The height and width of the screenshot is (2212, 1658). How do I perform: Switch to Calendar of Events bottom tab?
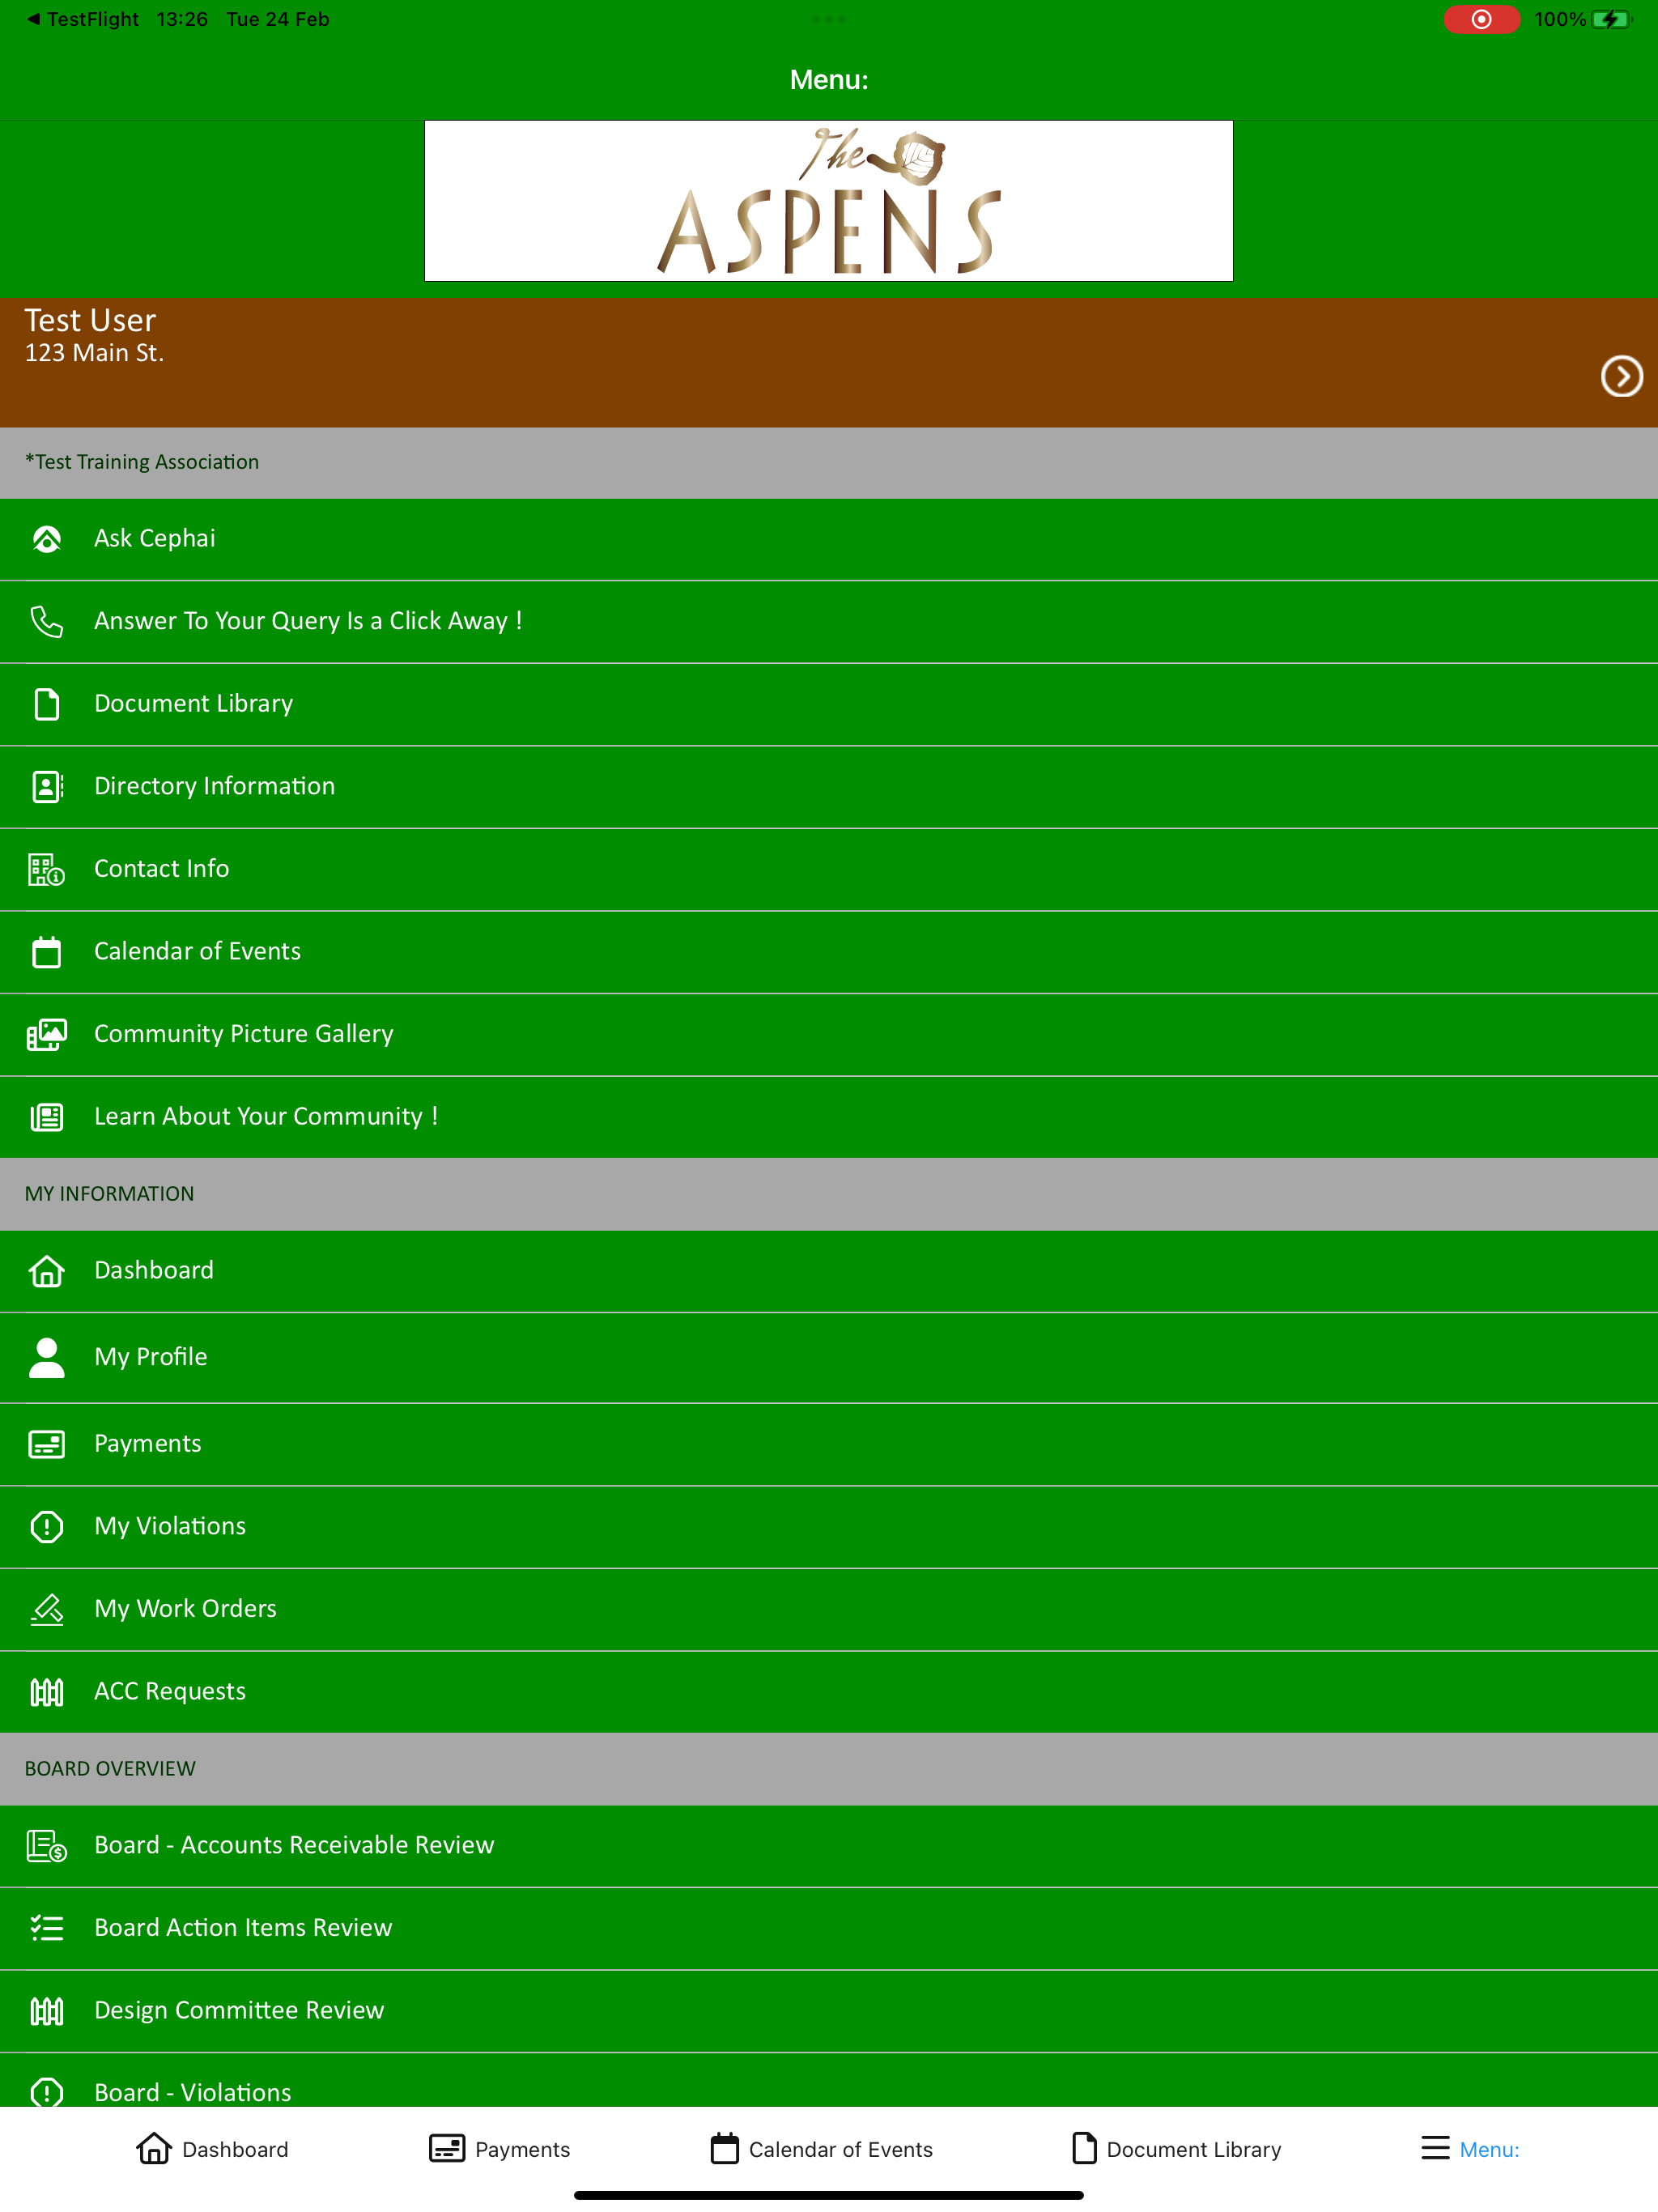point(821,2148)
